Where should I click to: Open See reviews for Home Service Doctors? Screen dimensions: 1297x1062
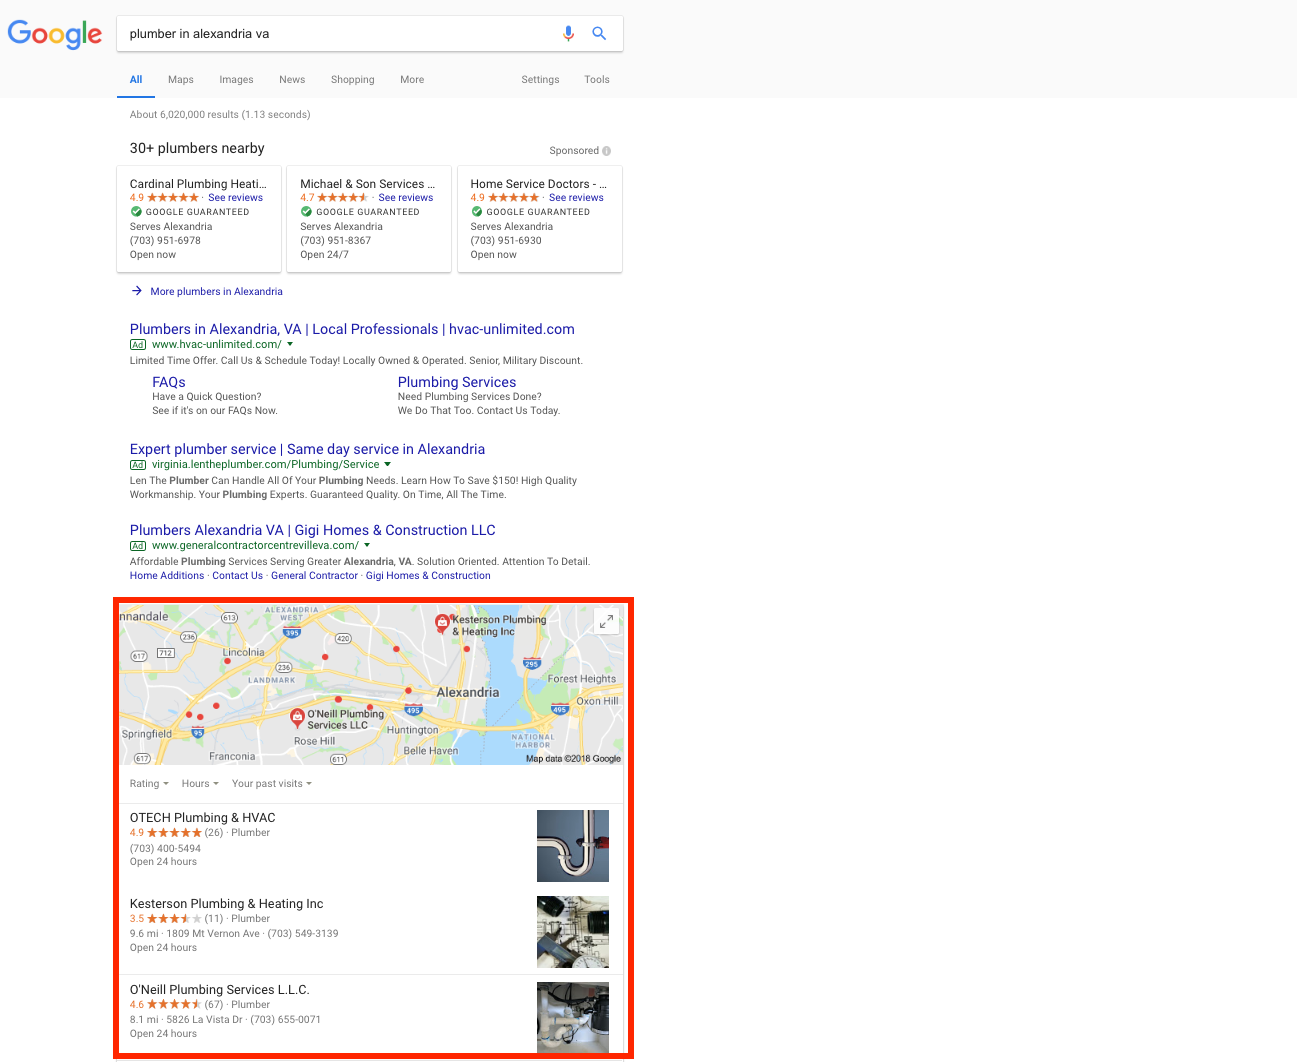pyautogui.click(x=576, y=198)
